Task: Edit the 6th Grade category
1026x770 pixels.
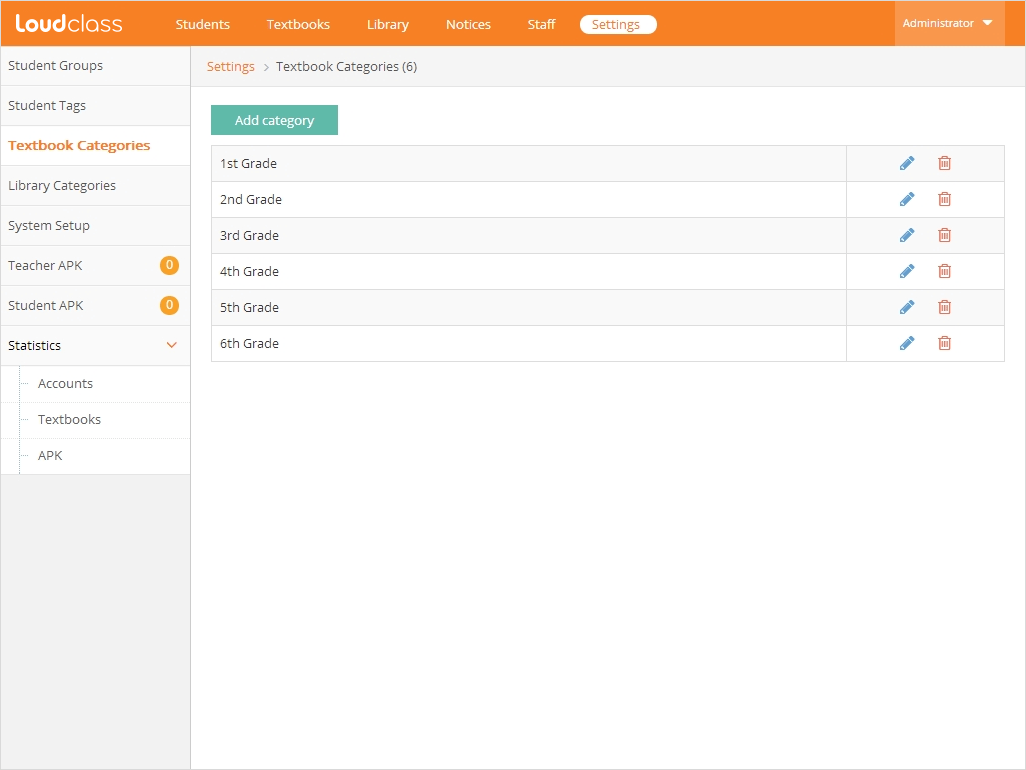Action: pos(907,343)
